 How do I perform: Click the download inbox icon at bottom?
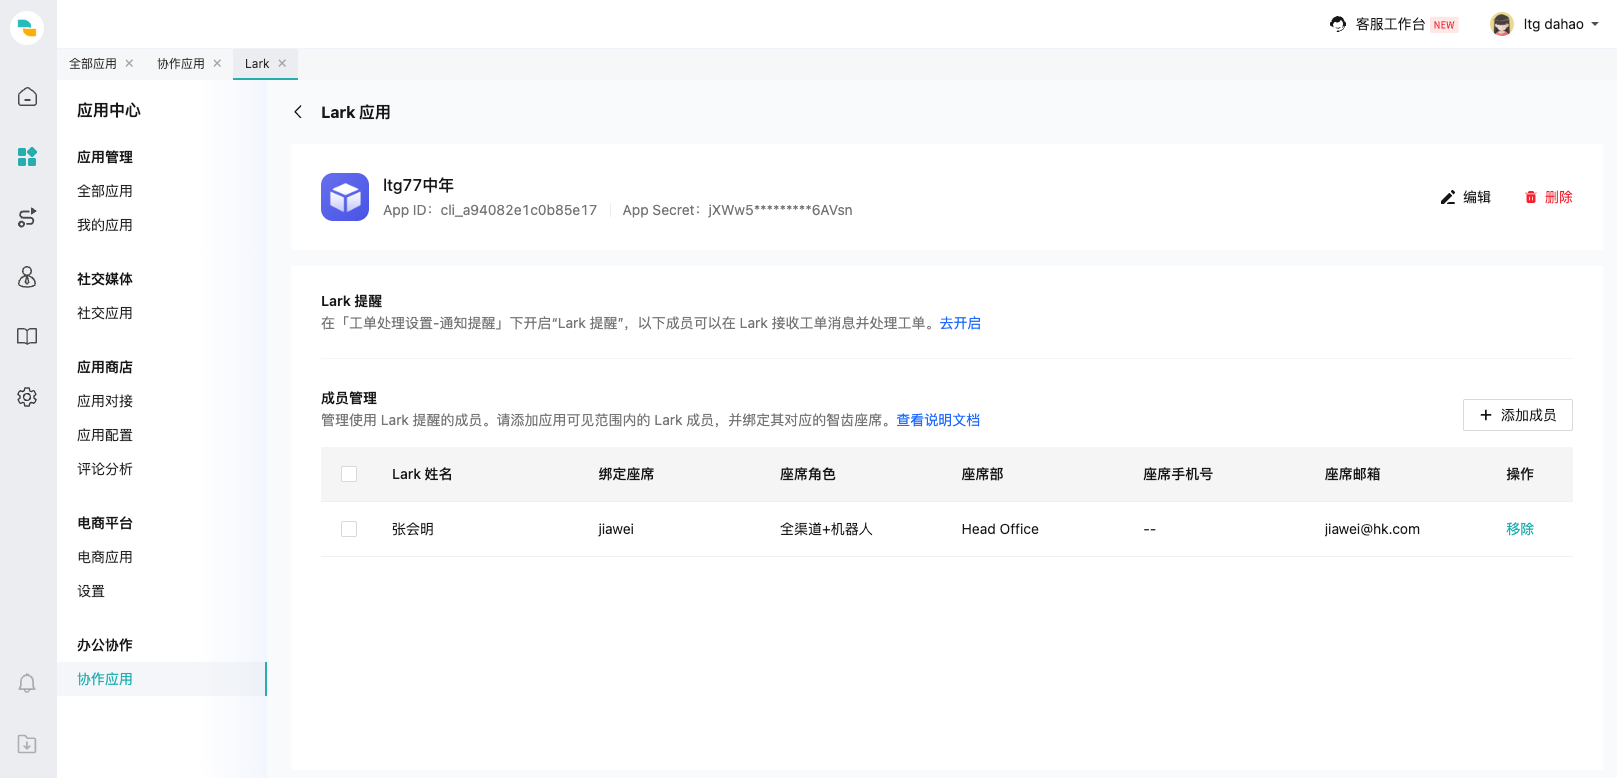coord(27,744)
